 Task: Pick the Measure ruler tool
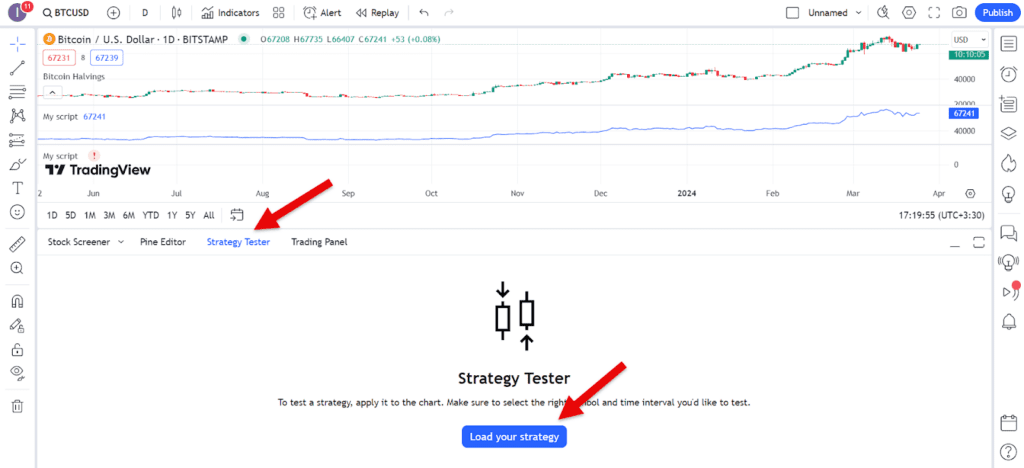(x=17, y=244)
